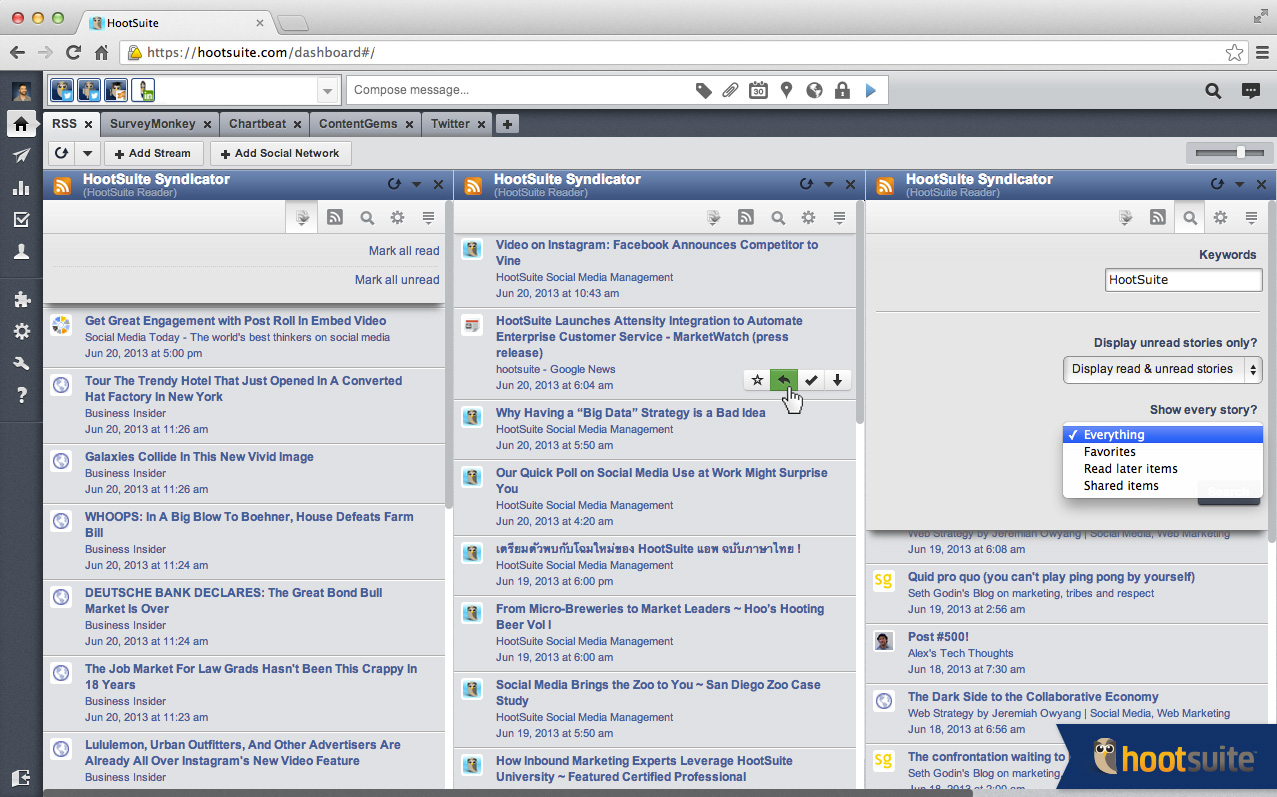Add location with the pin icon
This screenshot has height=797, width=1277.
[x=787, y=90]
